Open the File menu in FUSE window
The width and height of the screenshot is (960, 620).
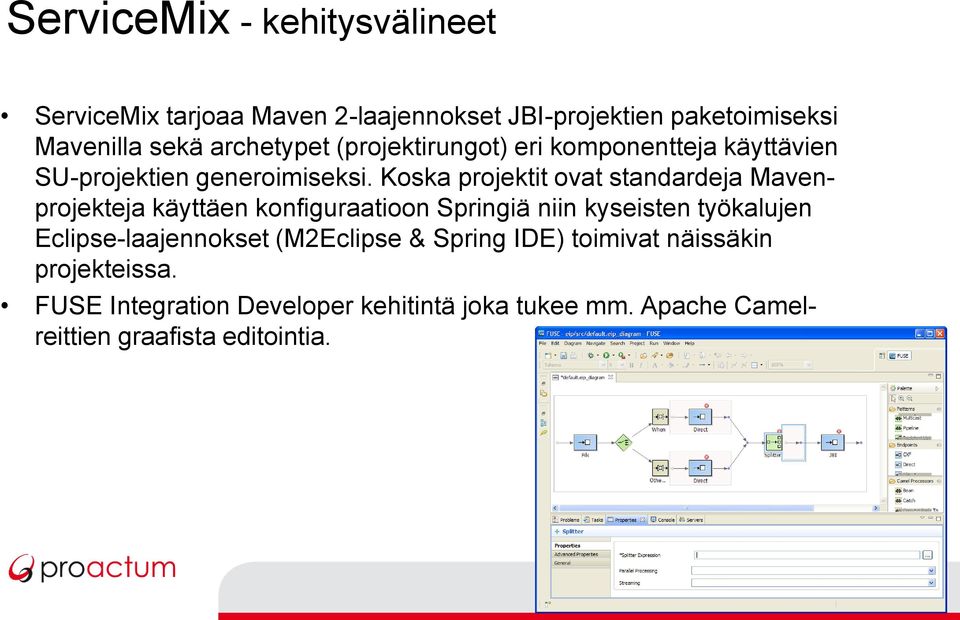(x=542, y=343)
